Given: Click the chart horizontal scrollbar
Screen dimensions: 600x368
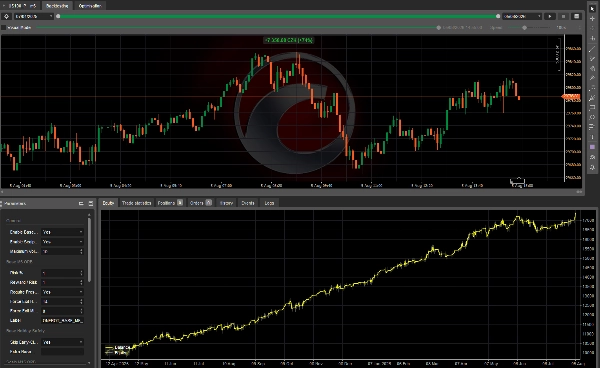Looking at the screenshot, I should click(x=292, y=192).
